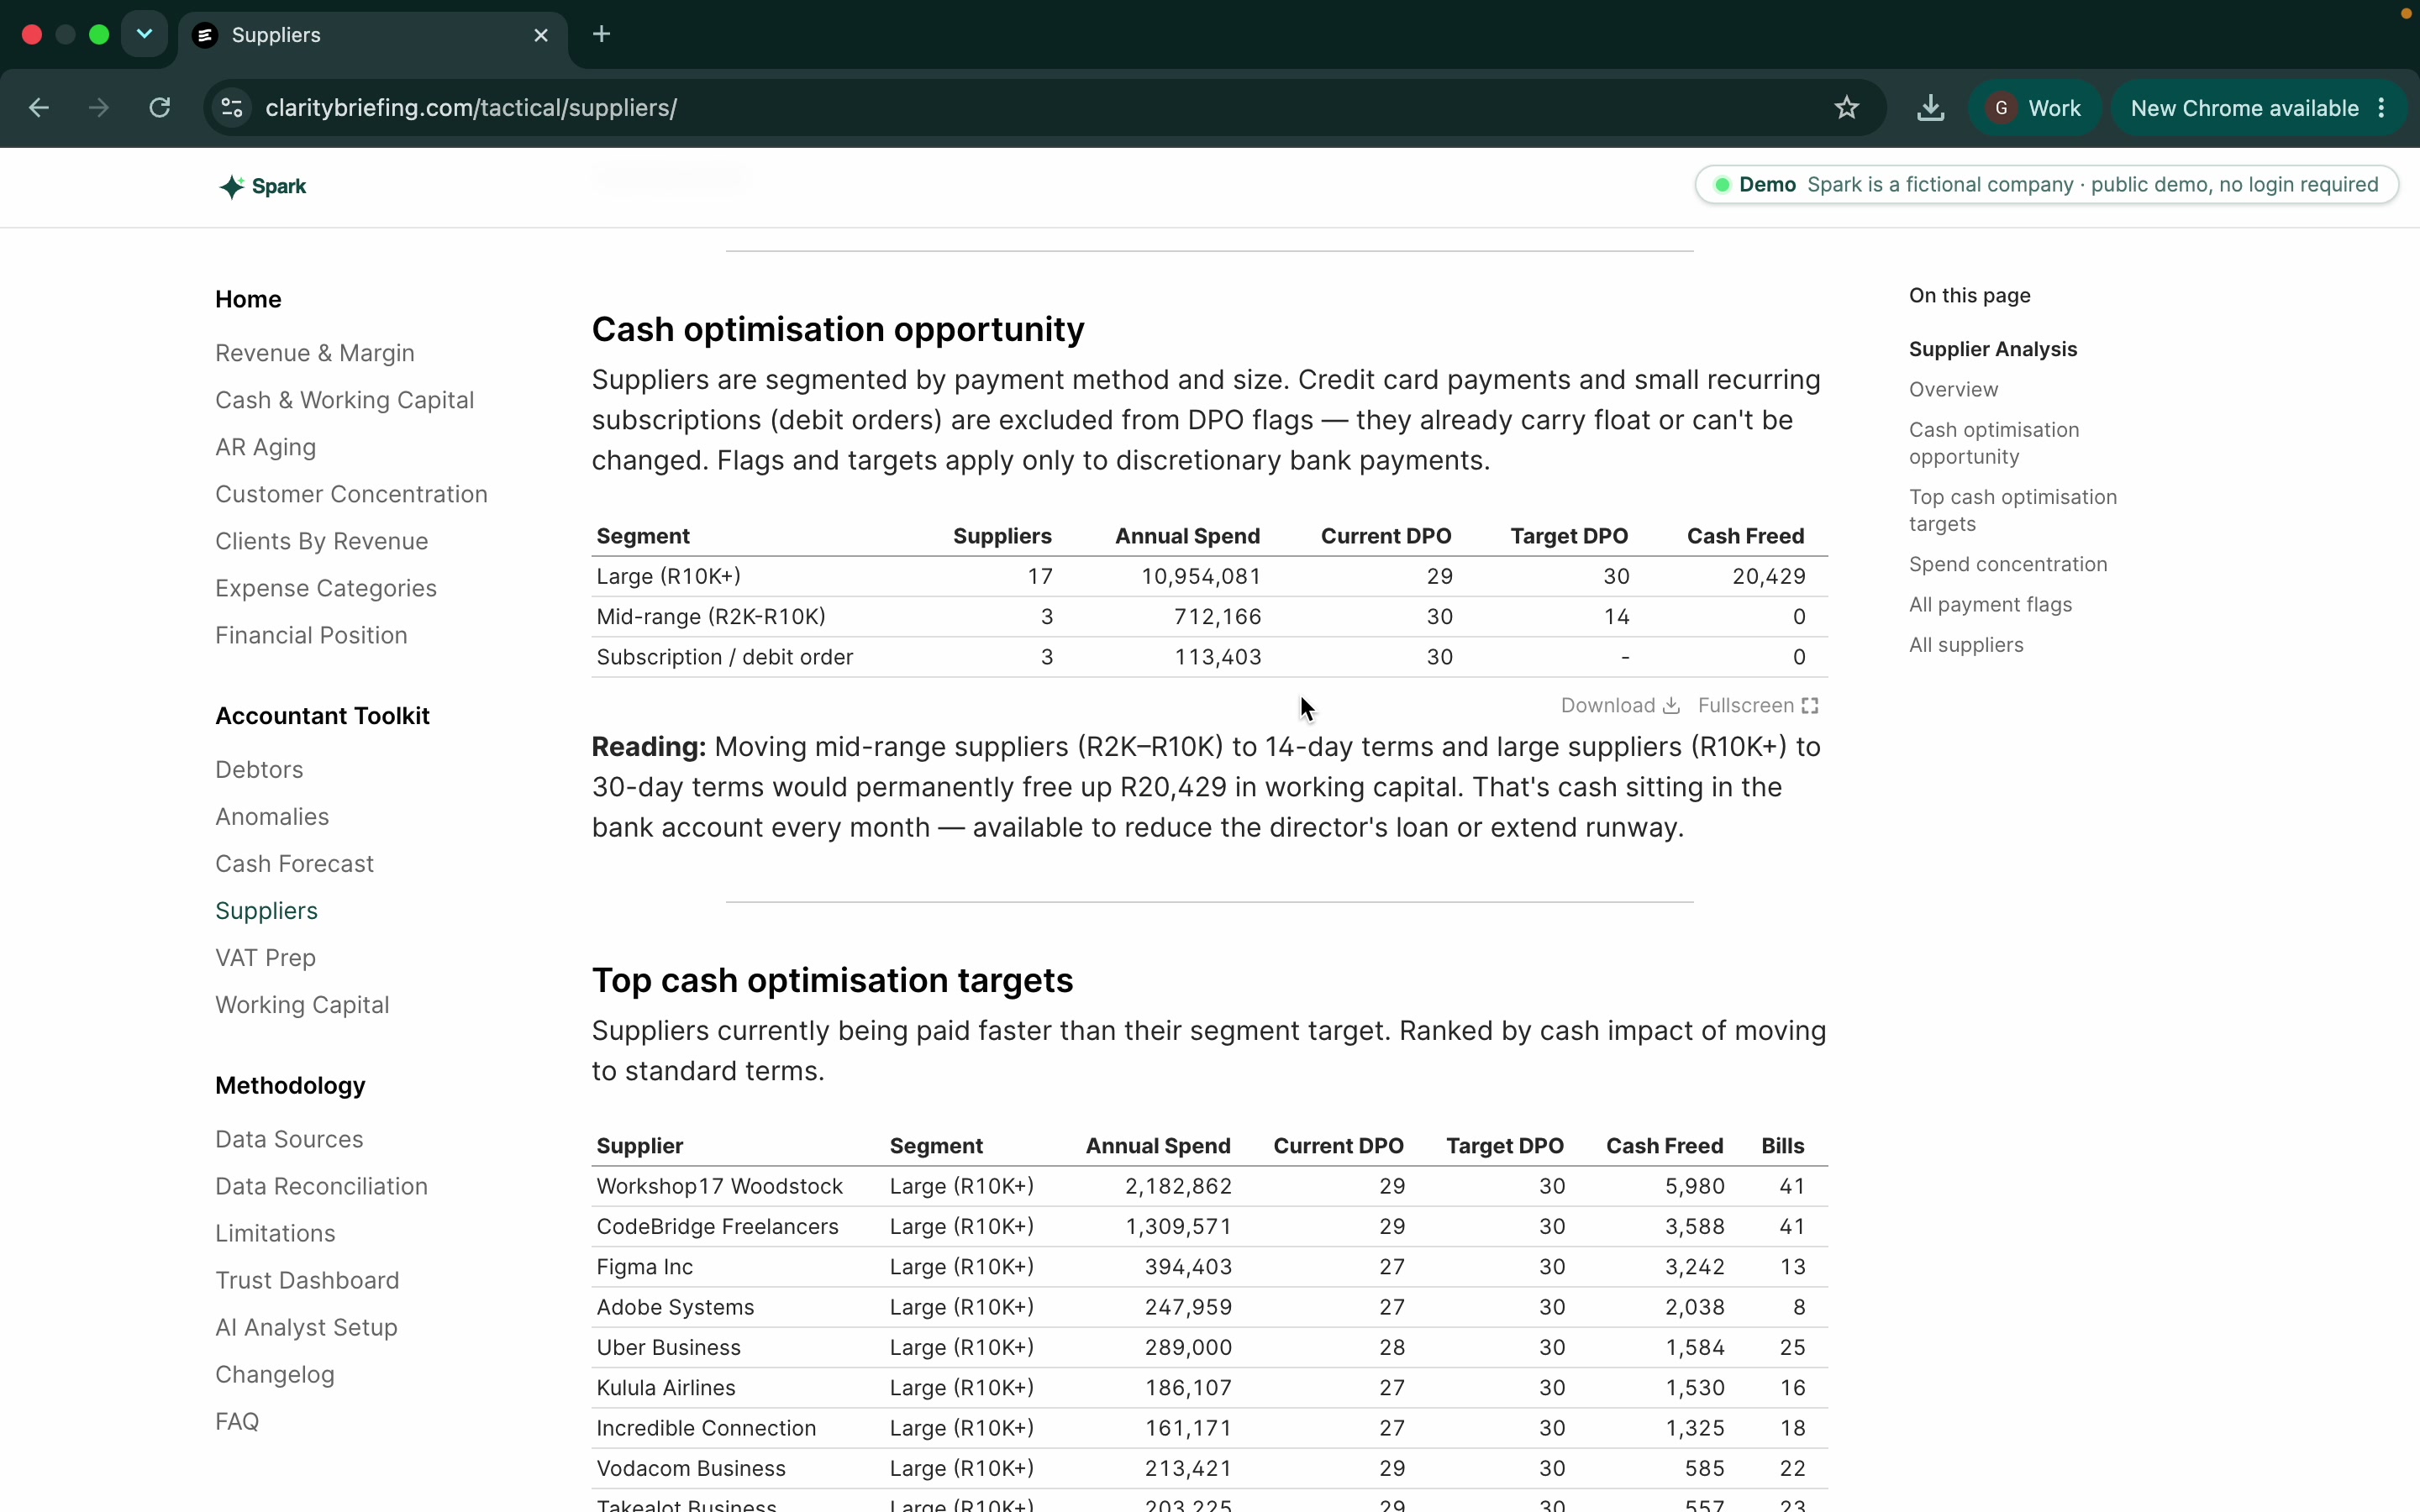Click Workshop17 Woodstock supplier row
Screen dimensions: 2420x1512
pyautogui.click(x=1209, y=1186)
